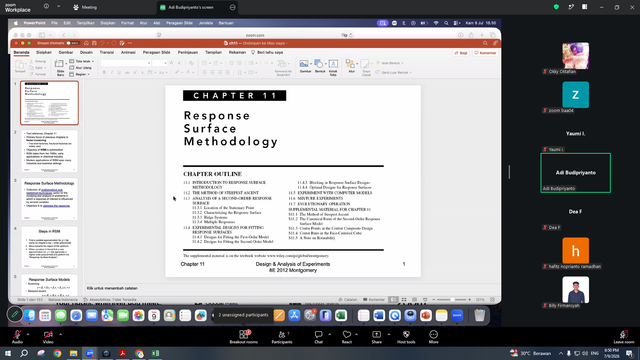This screenshot has width=640, height=360.
Task: Expand share options arrow beside Share
Action: click(x=389, y=334)
